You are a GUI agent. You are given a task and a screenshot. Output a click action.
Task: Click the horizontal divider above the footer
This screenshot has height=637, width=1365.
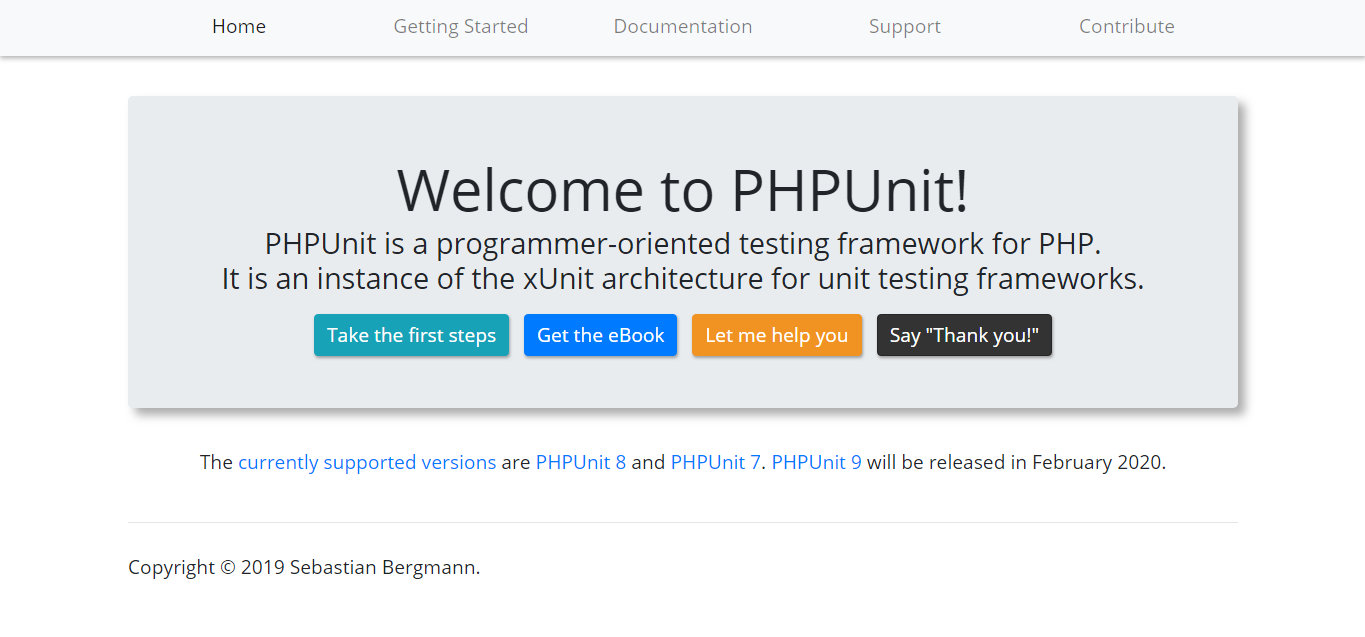click(x=682, y=522)
